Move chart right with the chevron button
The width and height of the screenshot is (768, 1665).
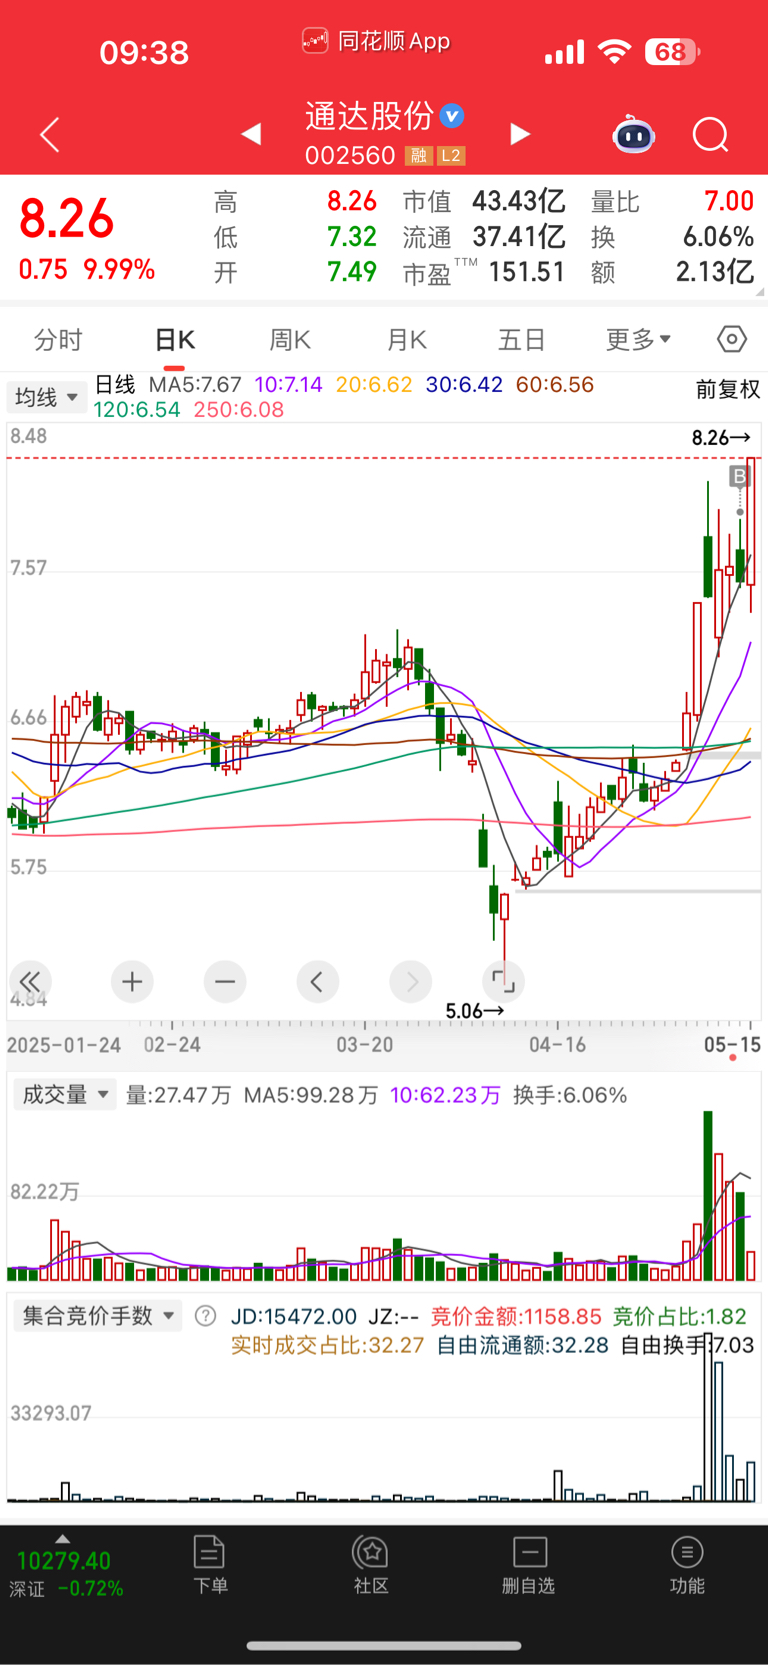(411, 982)
